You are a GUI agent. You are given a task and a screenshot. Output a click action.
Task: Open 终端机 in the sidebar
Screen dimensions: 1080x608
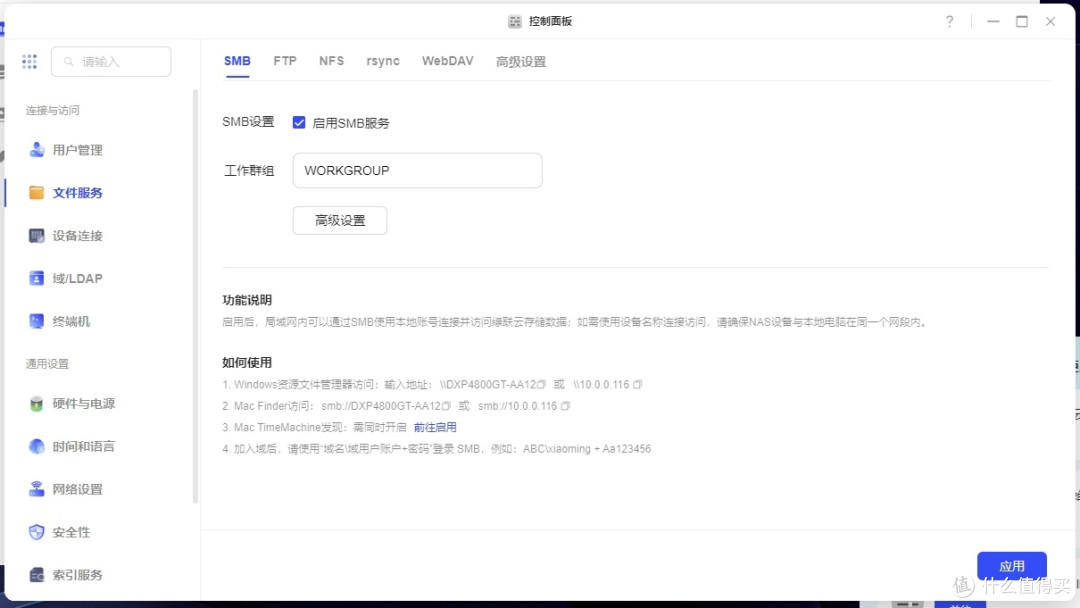[x=71, y=321]
